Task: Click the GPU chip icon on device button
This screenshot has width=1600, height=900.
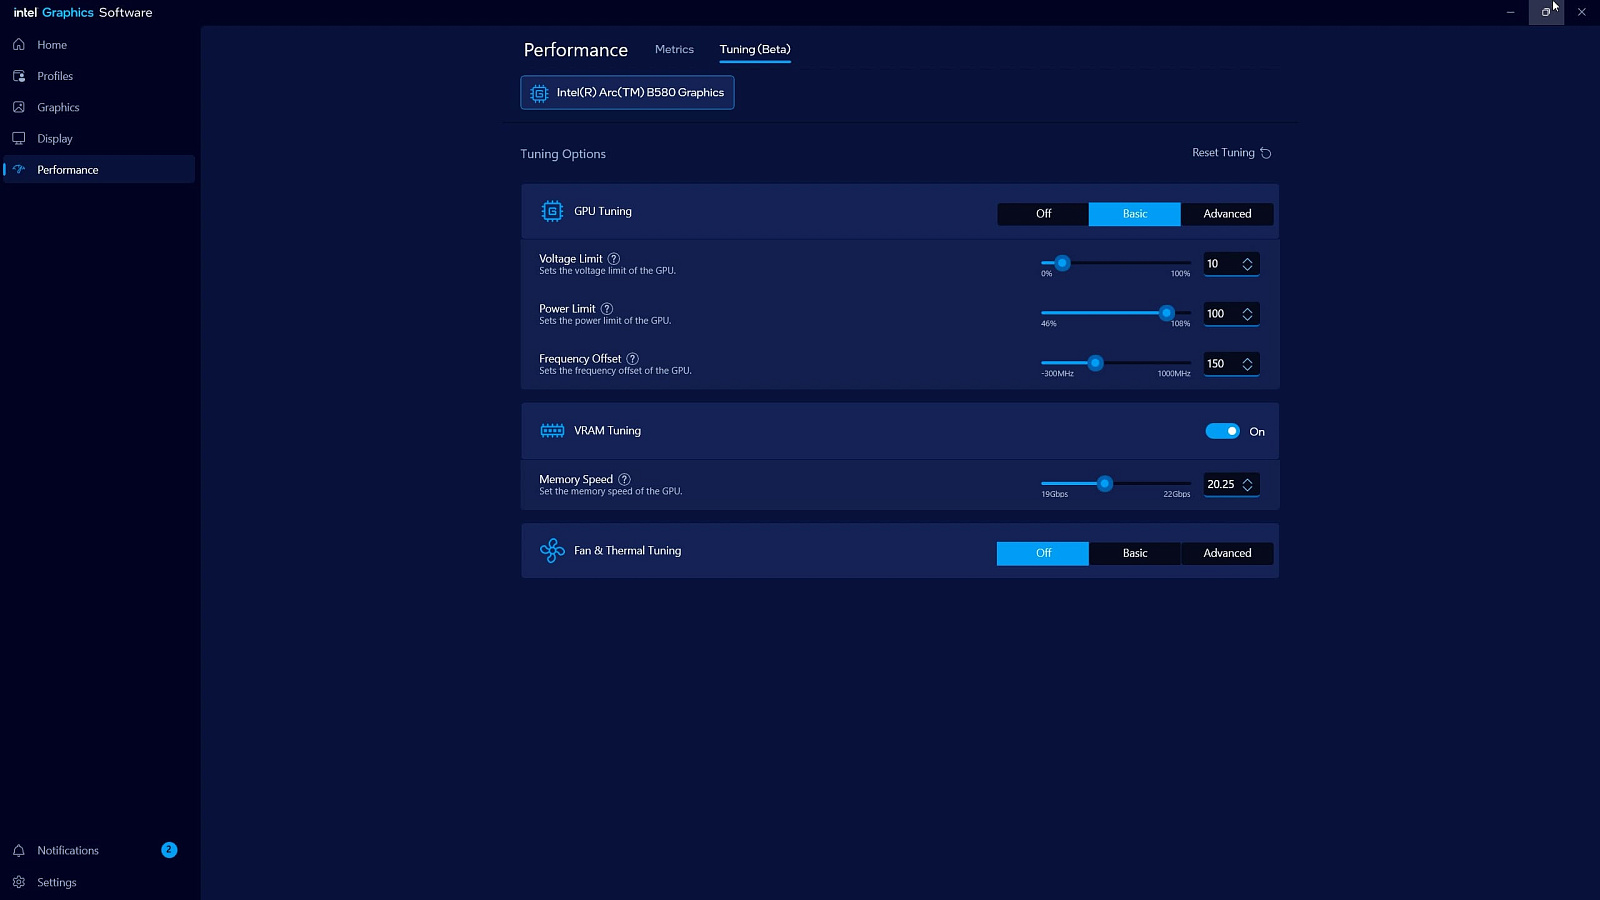Action: click(x=539, y=93)
